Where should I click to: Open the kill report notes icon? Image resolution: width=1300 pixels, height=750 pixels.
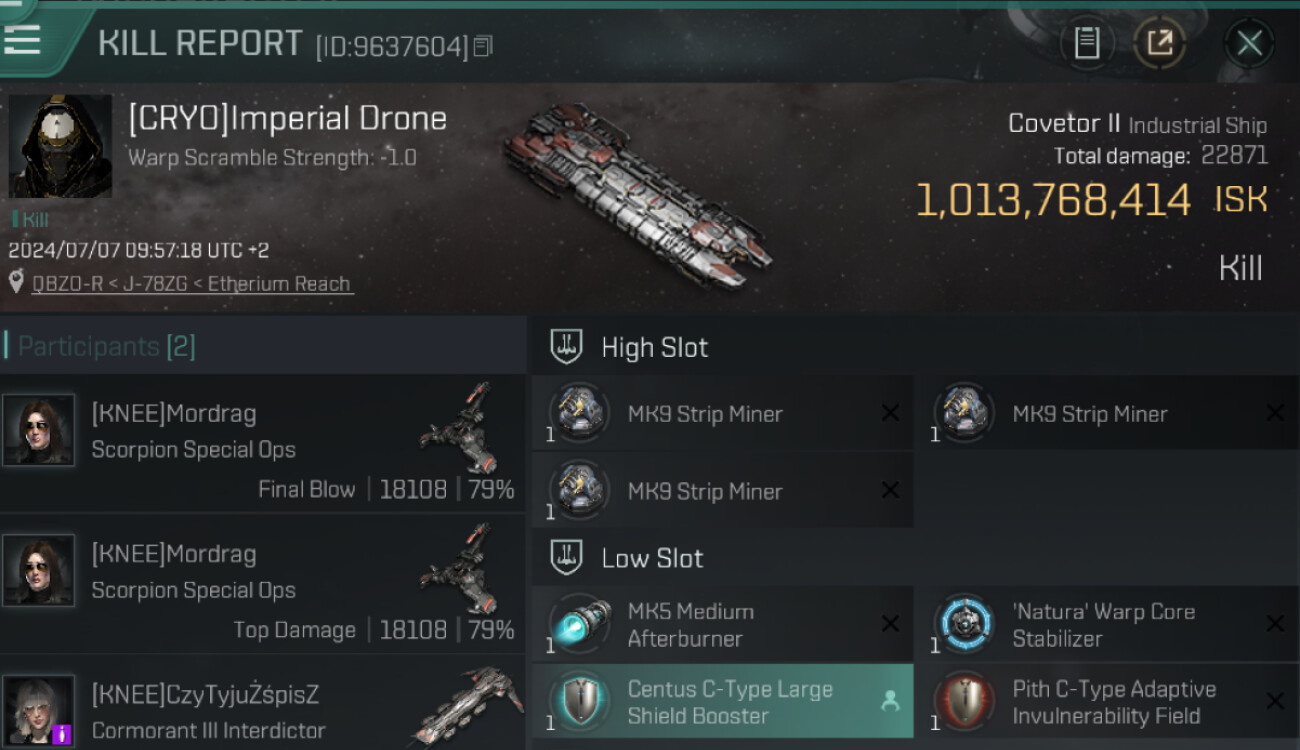point(1087,43)
